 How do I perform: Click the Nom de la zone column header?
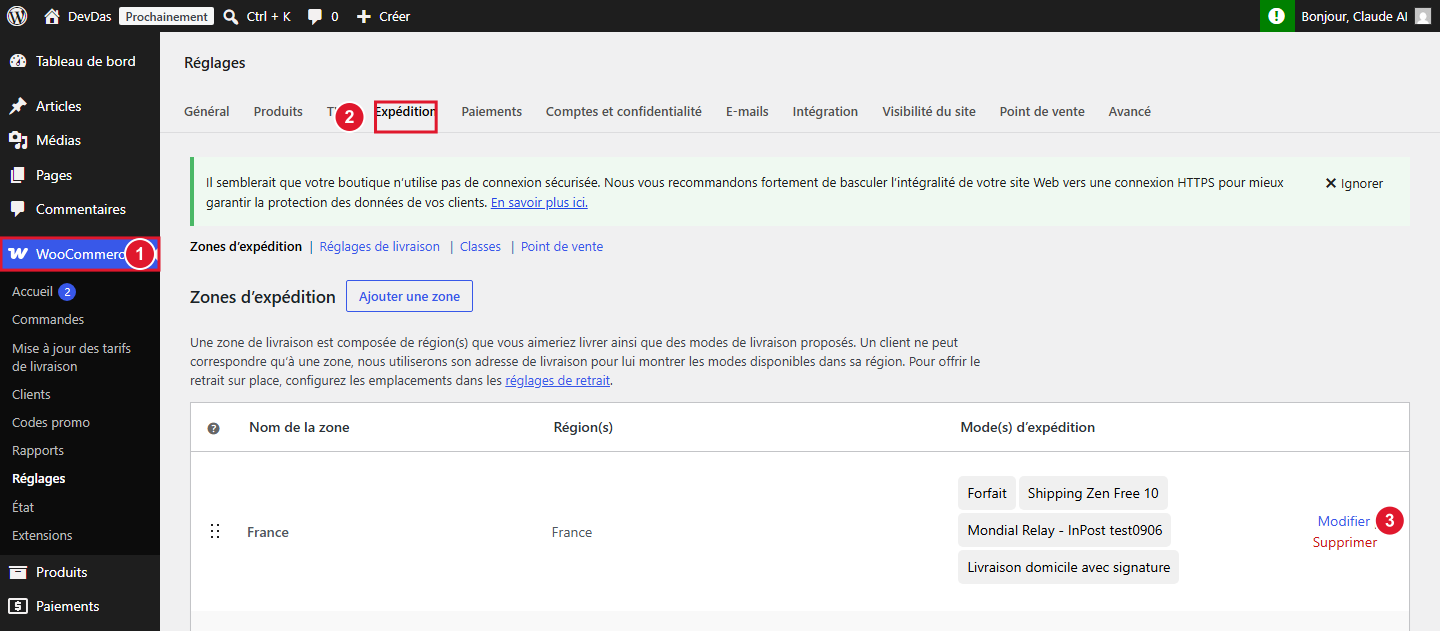(x=299, y=427)
